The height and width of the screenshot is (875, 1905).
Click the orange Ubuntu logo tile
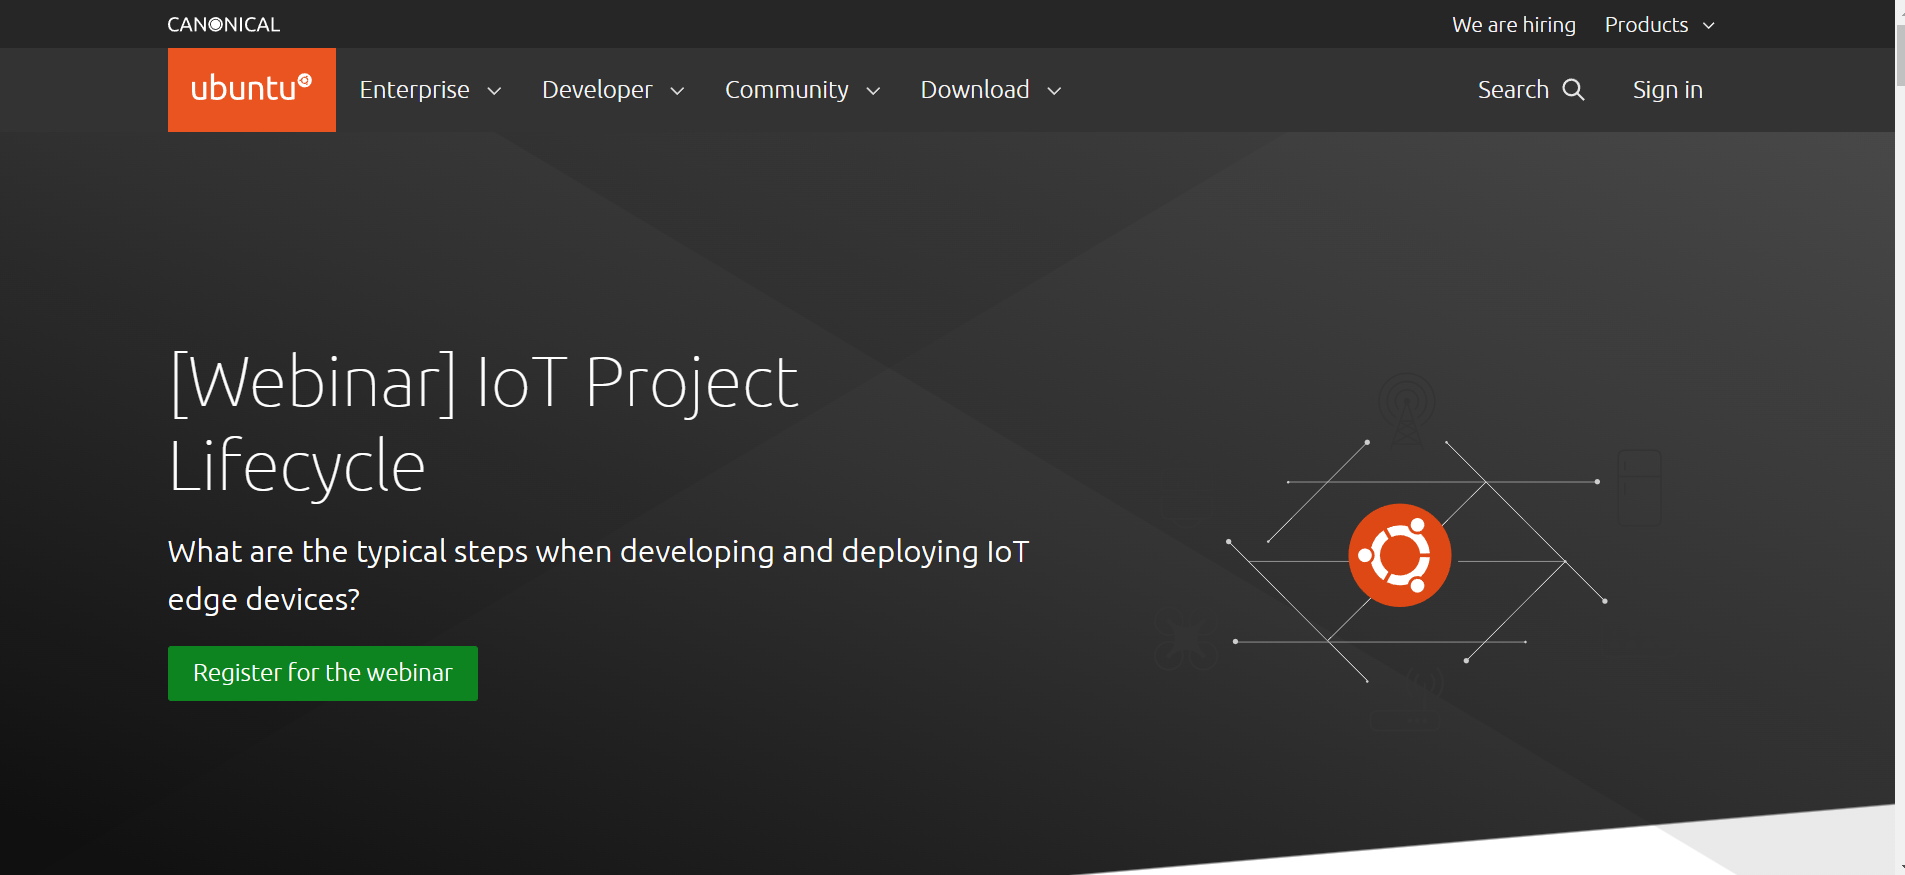click(251, 90)
